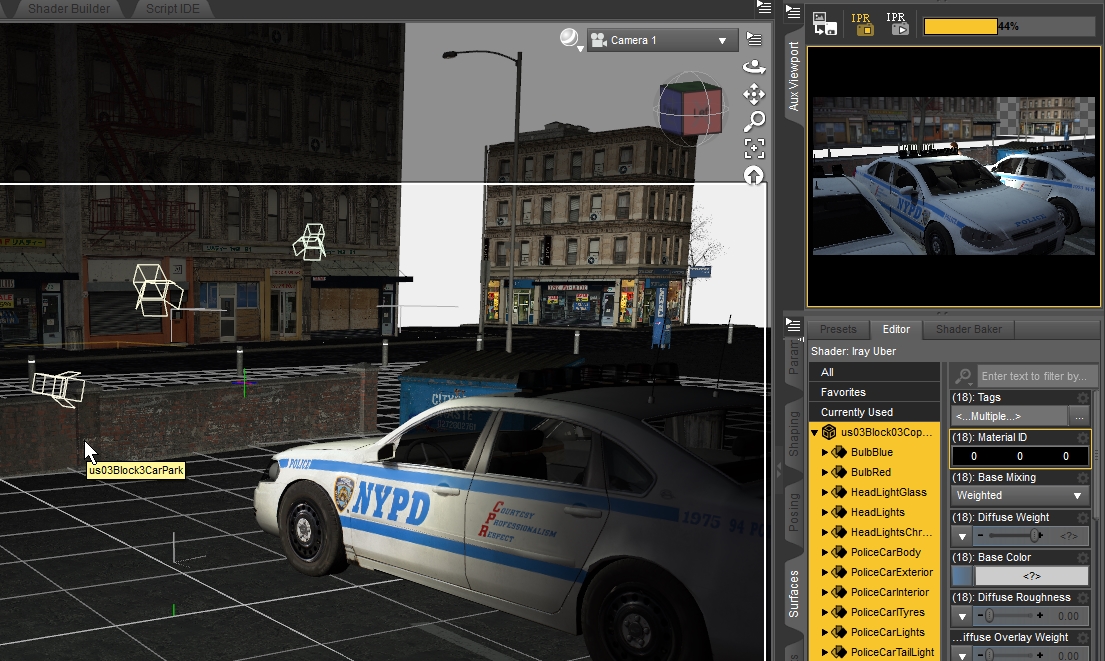1105x661 pixels.
Task: Open the filter search magnifier options
Action: click(x=963, y=376)
